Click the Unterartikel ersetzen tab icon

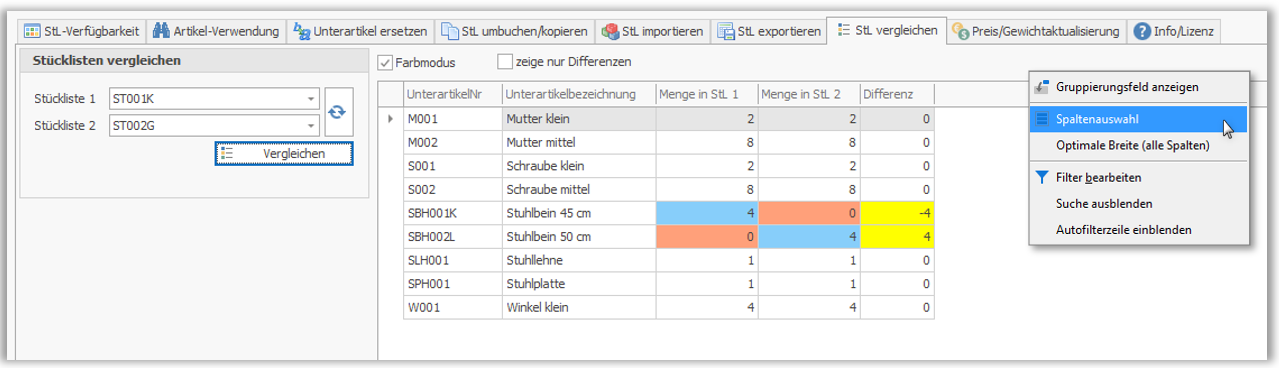pos(302,31)
